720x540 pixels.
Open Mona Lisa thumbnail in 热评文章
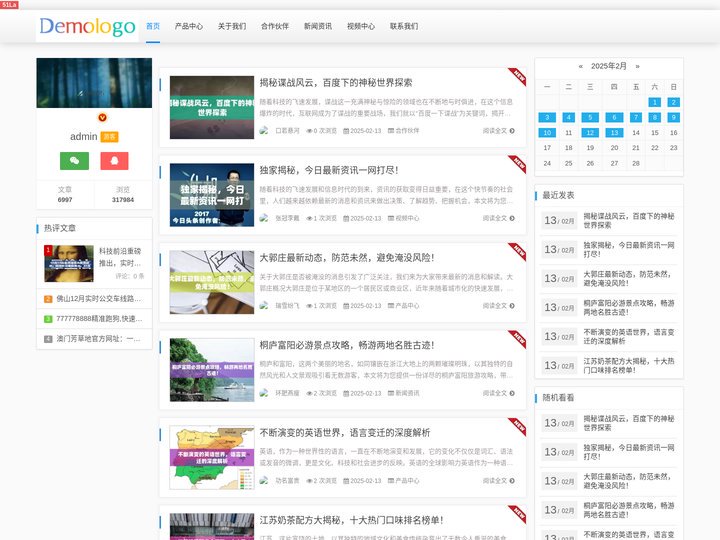click(x=69, y=264)
